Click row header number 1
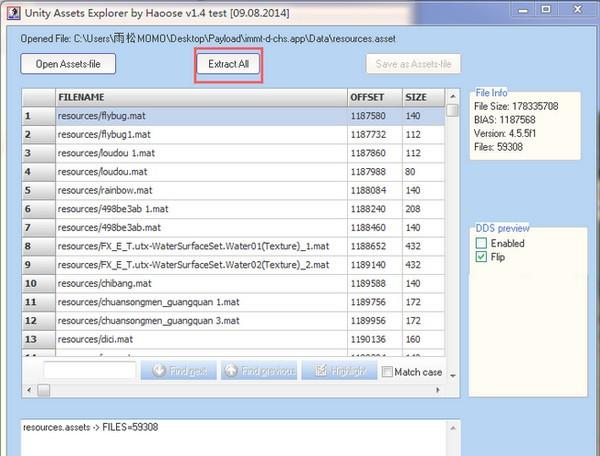 [39, 116]
